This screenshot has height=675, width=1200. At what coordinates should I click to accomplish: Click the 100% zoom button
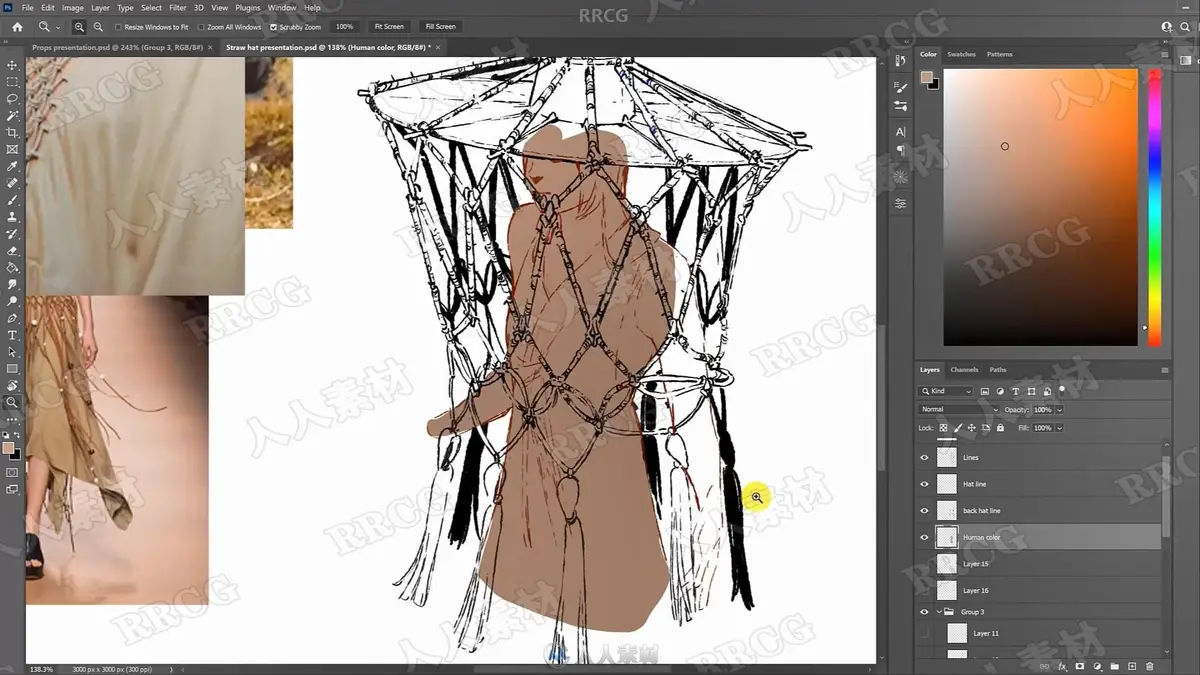coord(345,27)
